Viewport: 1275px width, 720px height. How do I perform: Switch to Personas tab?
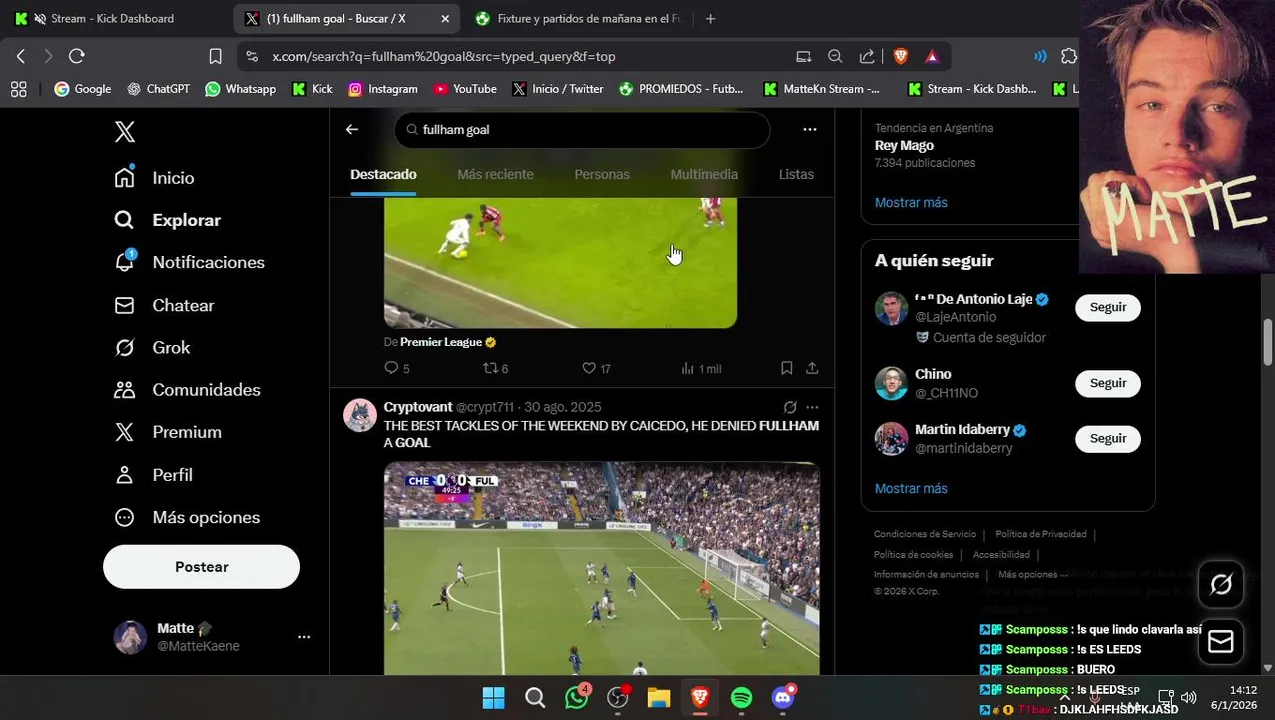[602, 174]
